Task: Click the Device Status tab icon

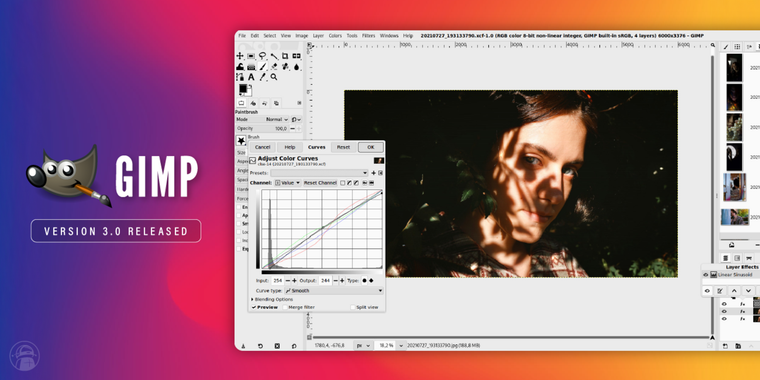Action: (253, 103)
